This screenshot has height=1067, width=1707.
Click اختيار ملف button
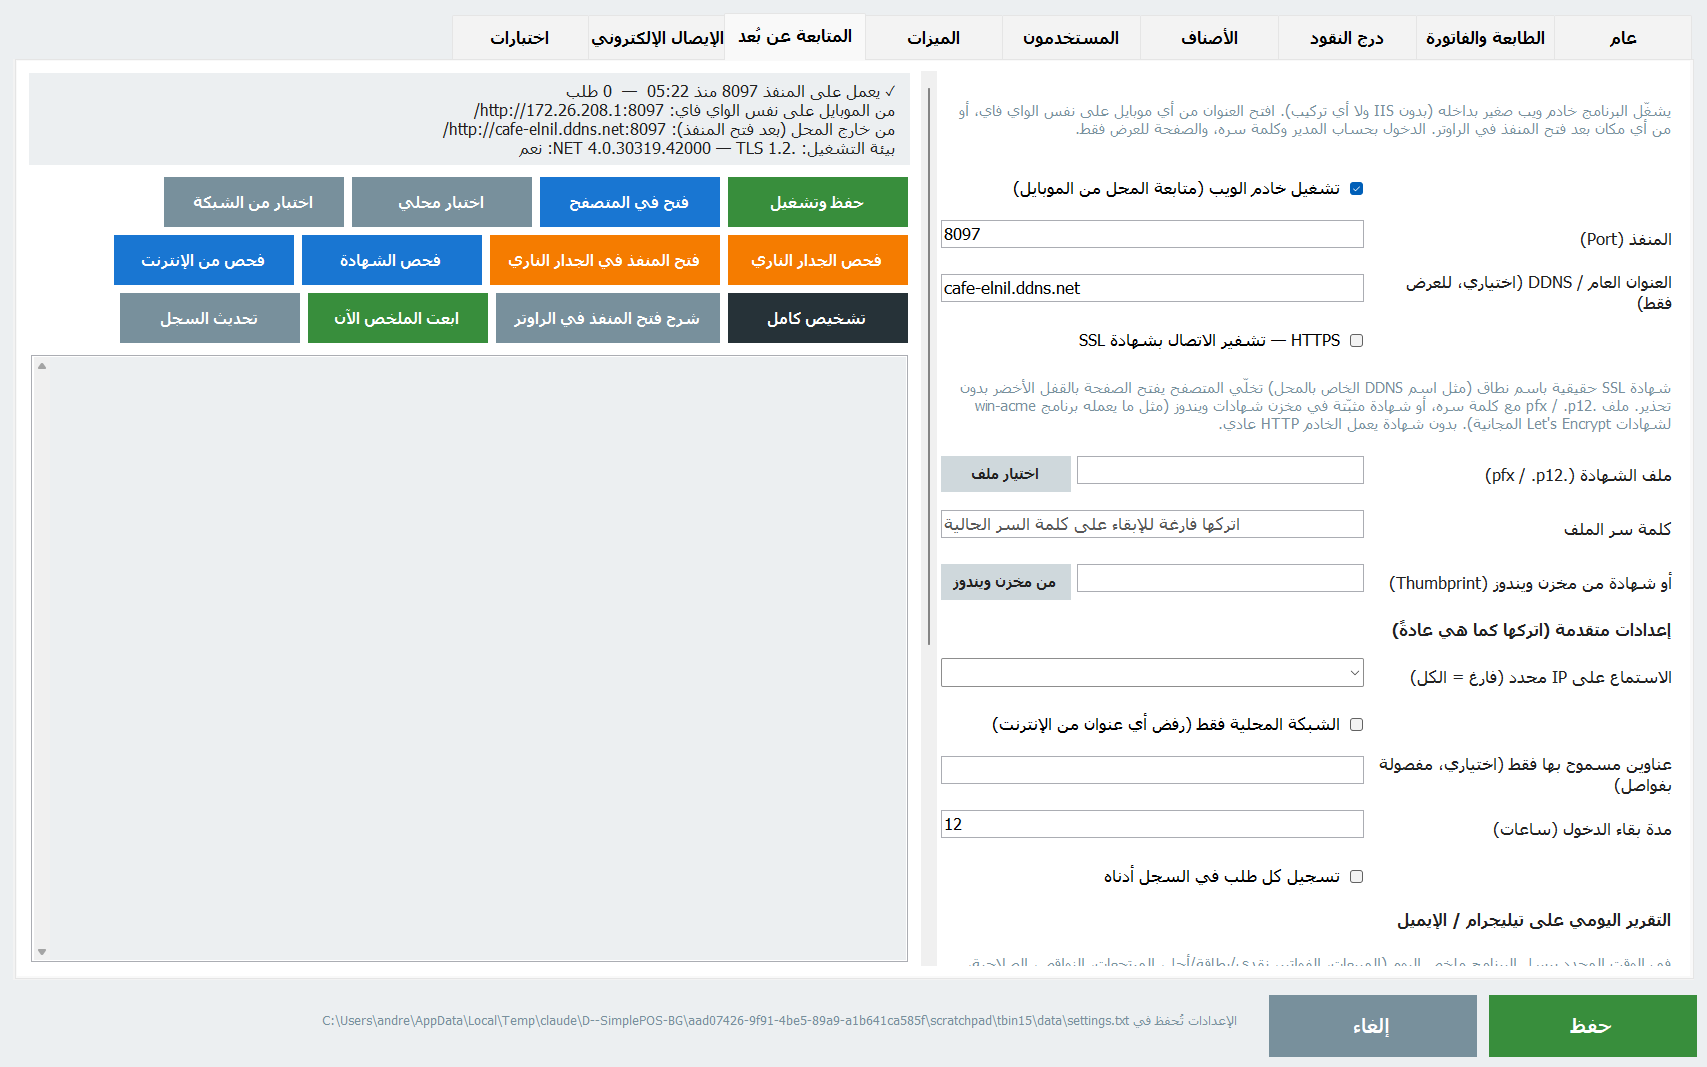[1006, 474]
